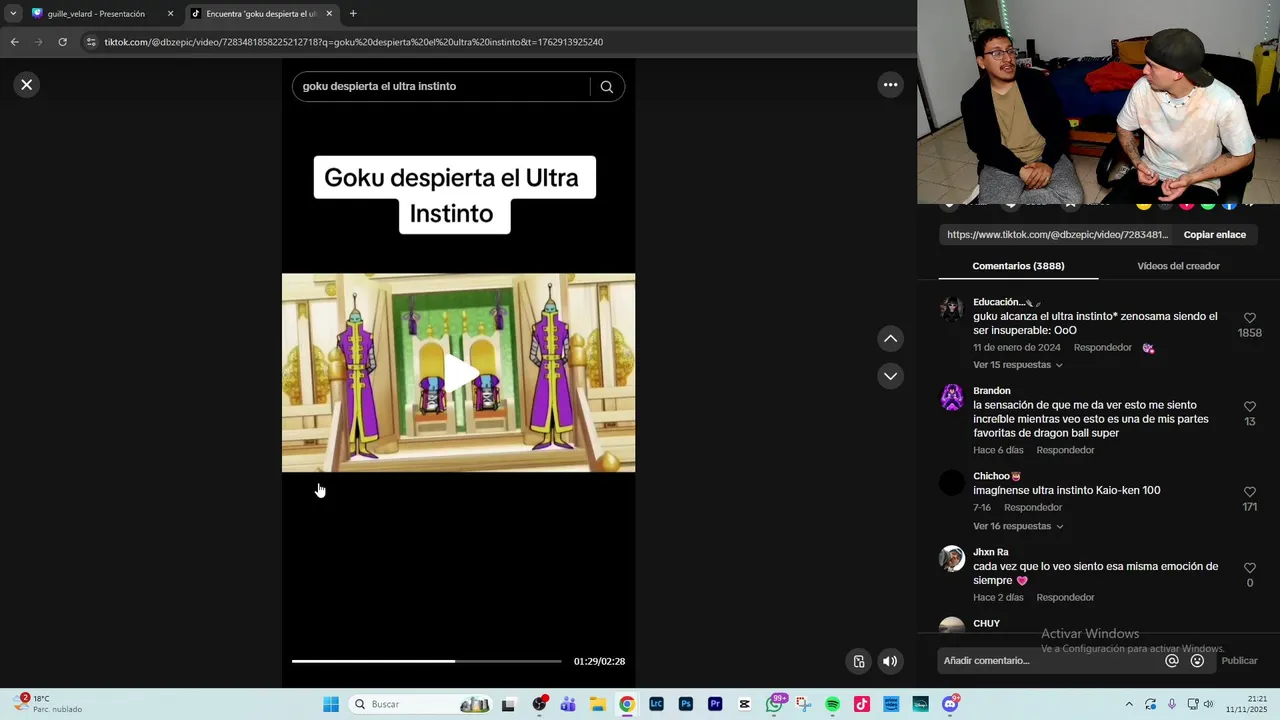Open Google Chrome from the taskbar
The image size is (1280, 720).
626,704
